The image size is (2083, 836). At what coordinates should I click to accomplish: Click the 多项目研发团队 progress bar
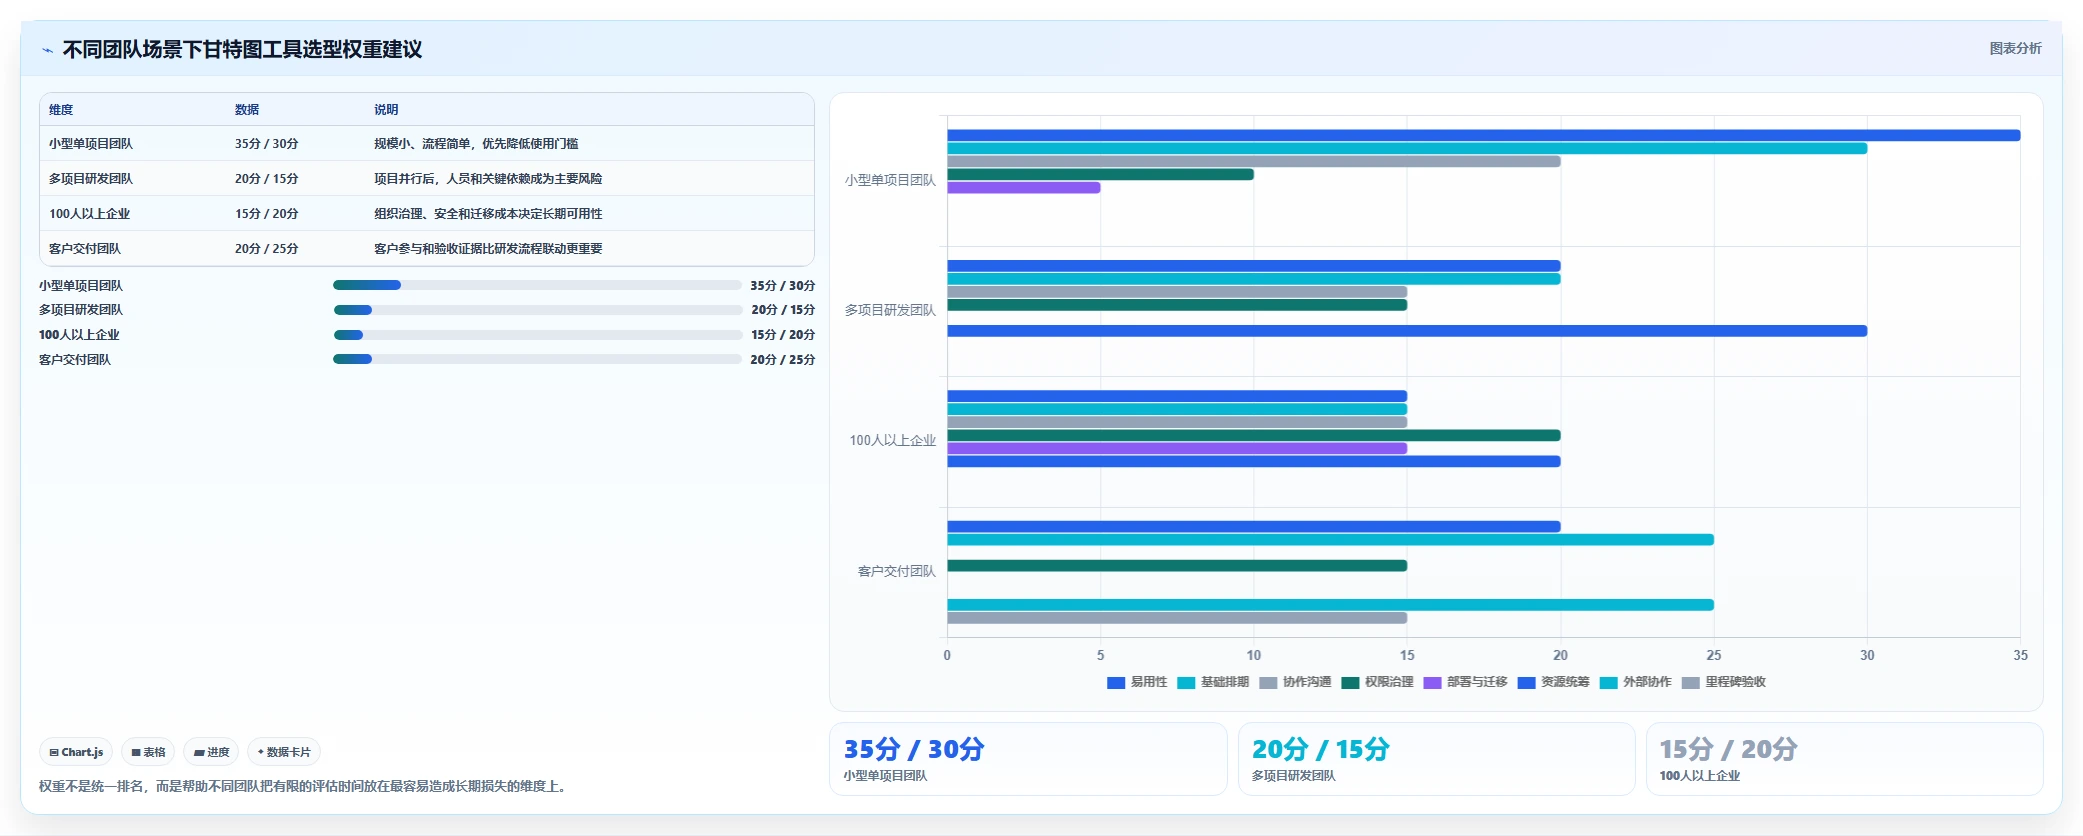pos(537,310)
